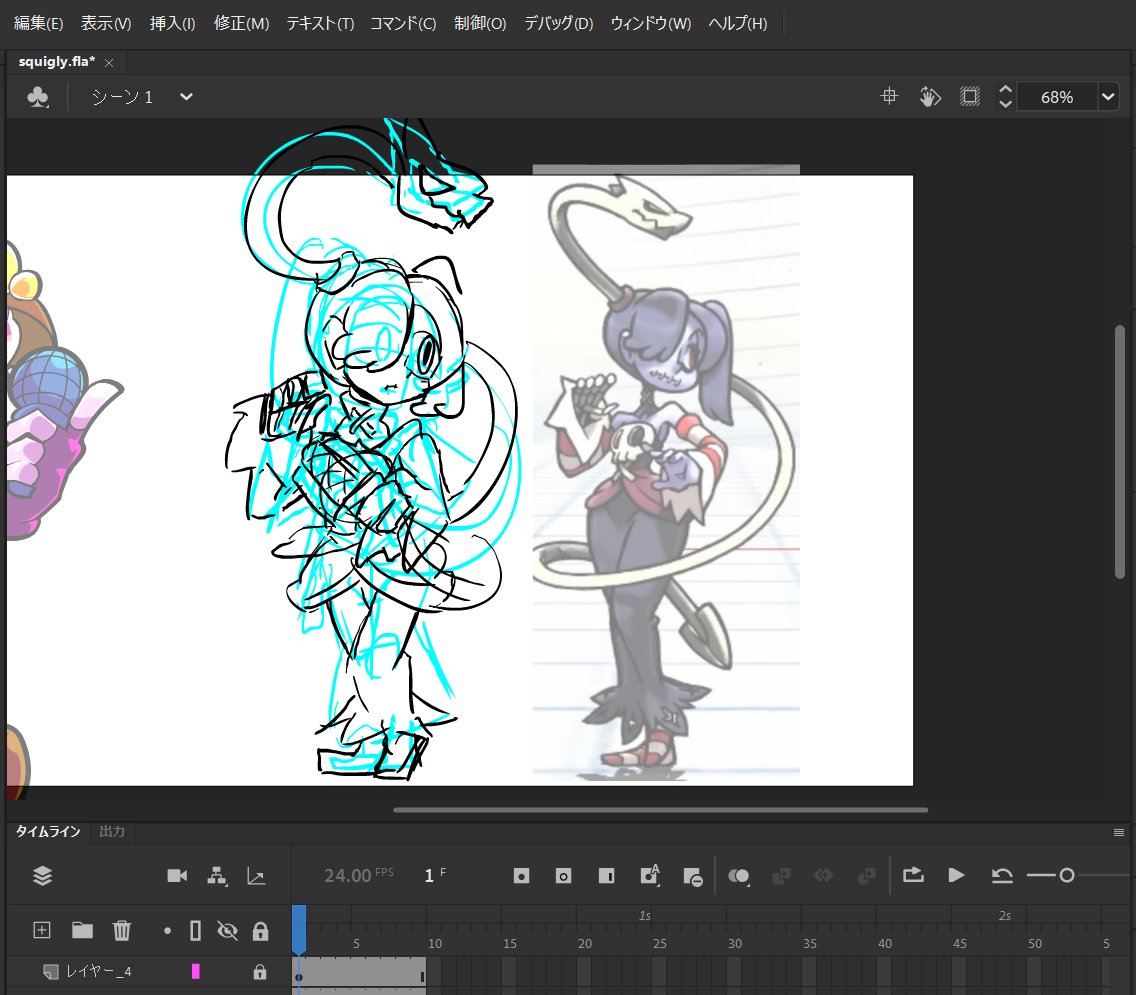This screenshot has width=1136, height=995.
Task: Toggle clip content outside stage icon
Action: click(x=969, y=96)
